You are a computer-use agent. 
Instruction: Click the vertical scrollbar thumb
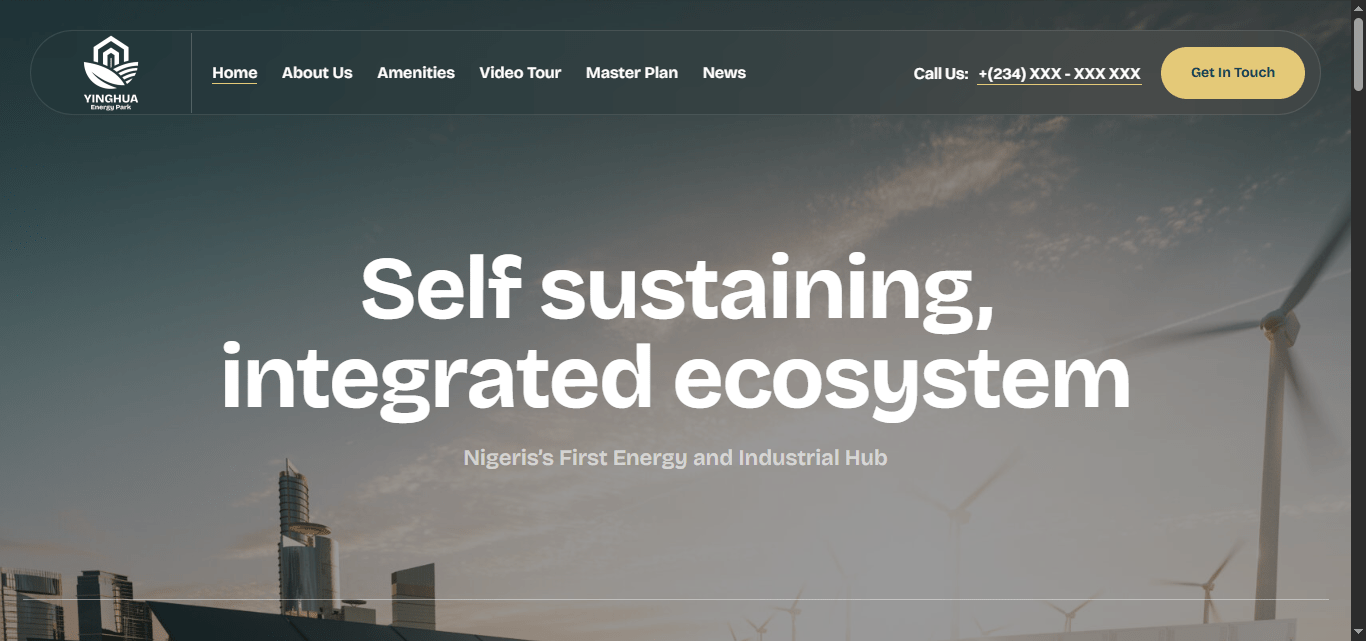point(1358,55)
